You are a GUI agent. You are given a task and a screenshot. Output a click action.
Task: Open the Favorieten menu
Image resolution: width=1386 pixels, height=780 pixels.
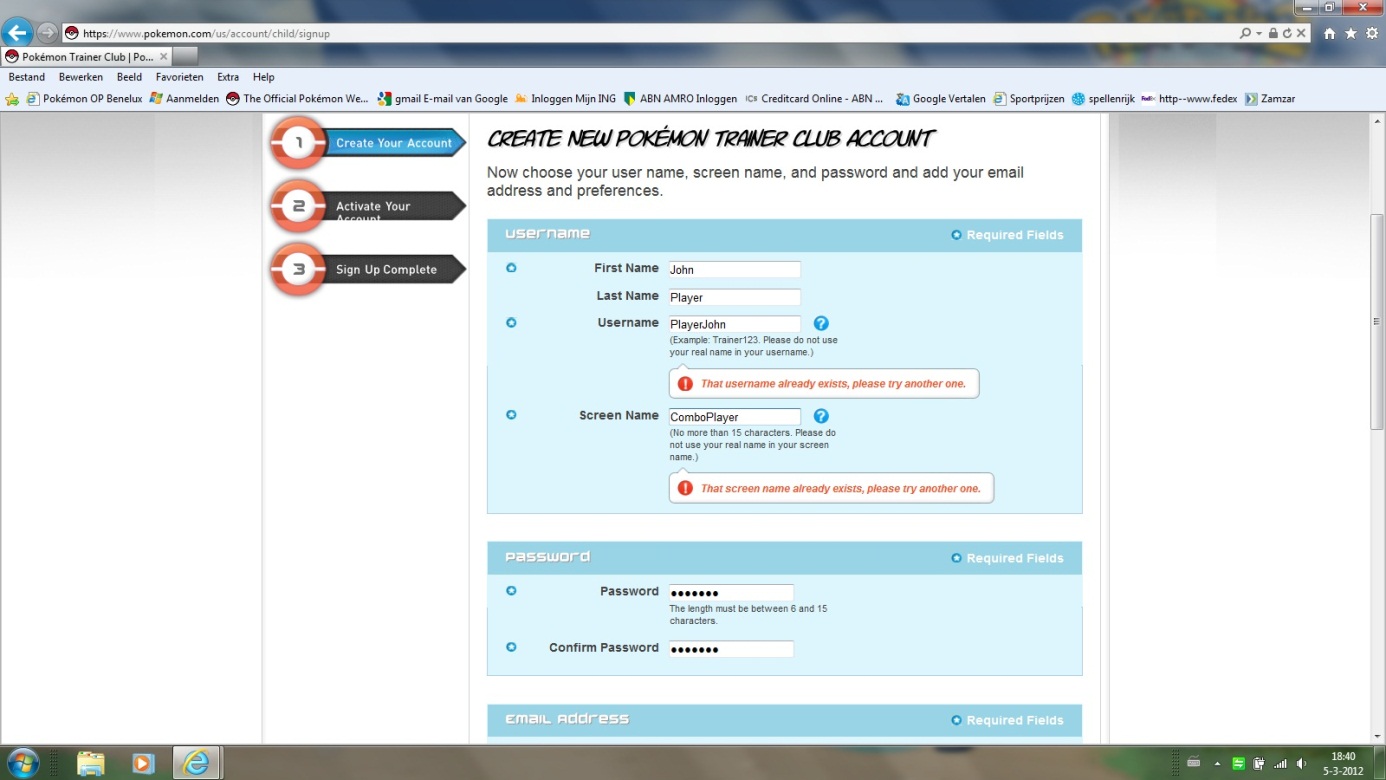coord(180,77)
